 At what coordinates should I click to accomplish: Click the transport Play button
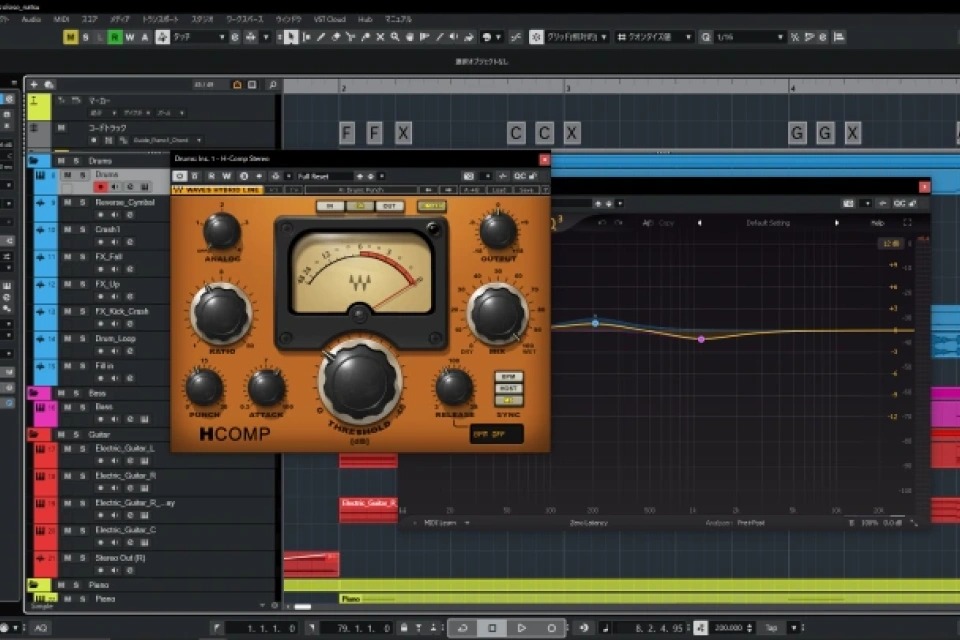(522, 628)
